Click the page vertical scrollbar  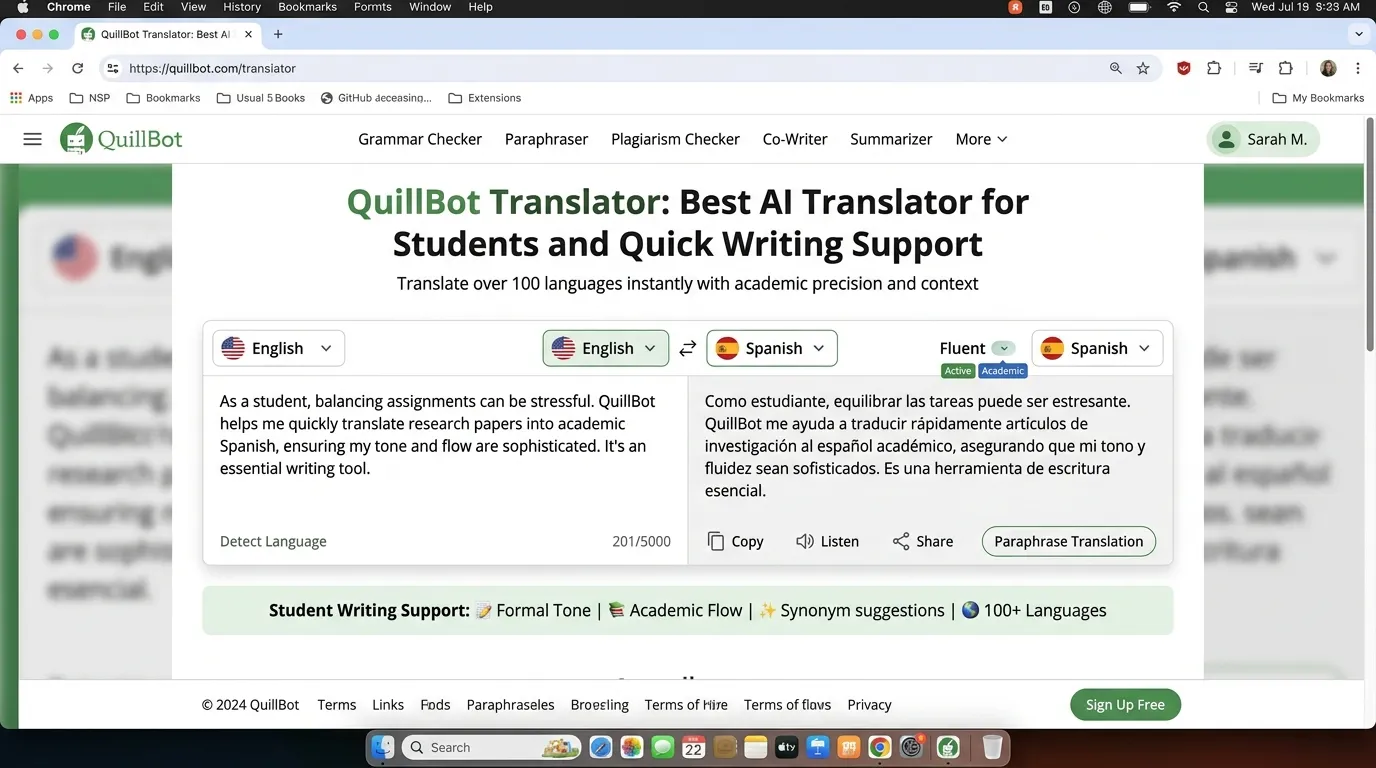[x=1370, y=235]
